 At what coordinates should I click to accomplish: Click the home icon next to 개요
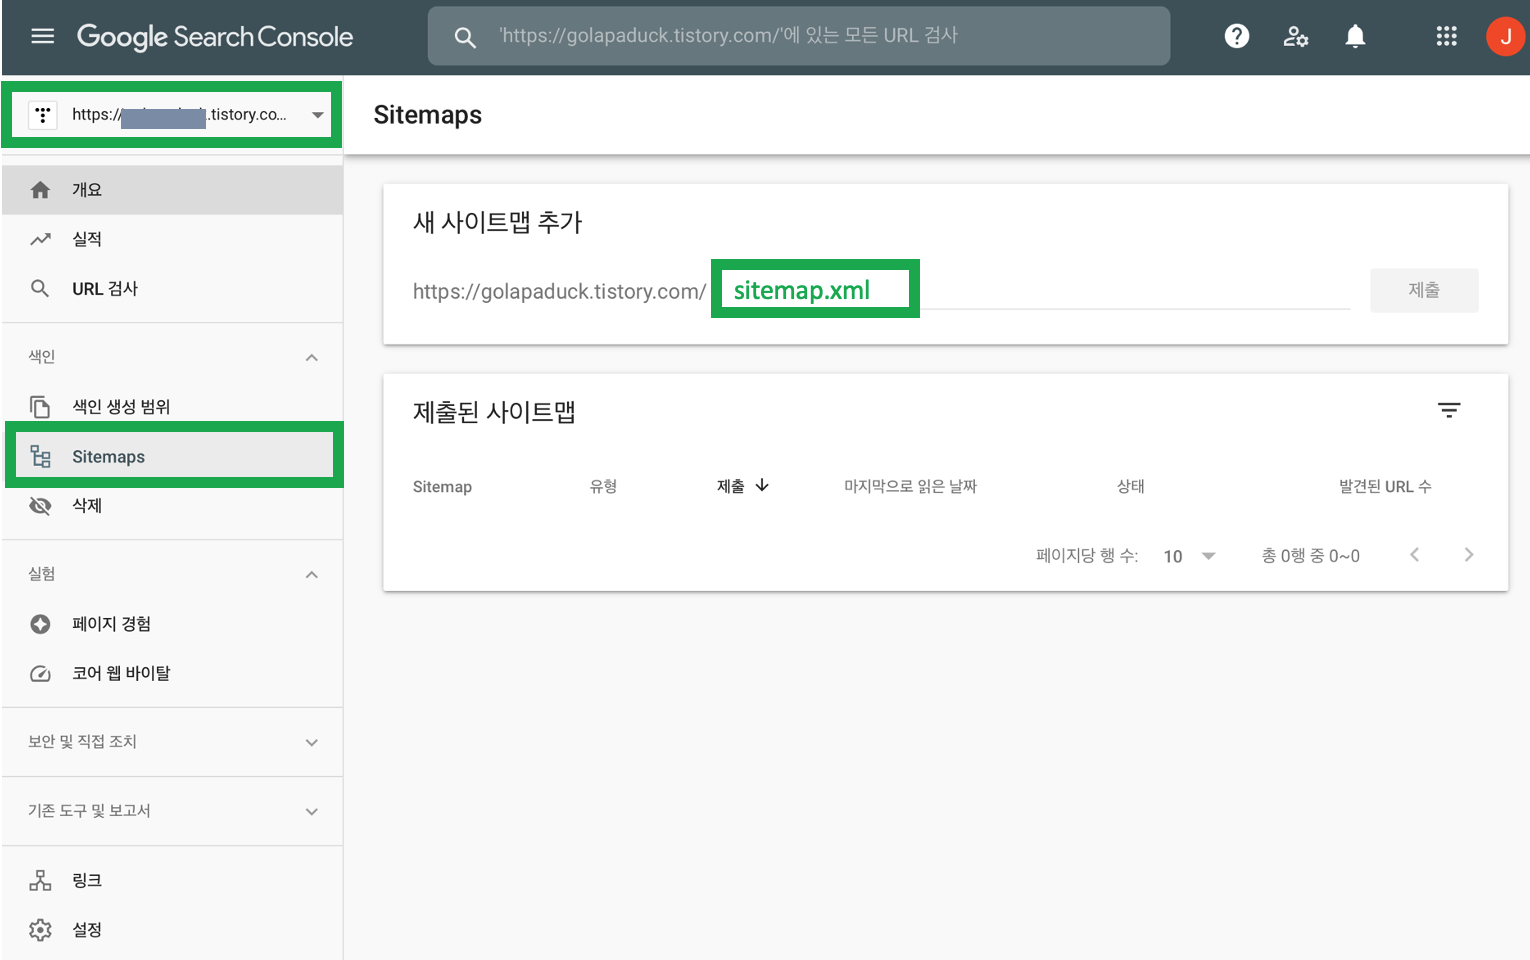(x=40, y=190)
